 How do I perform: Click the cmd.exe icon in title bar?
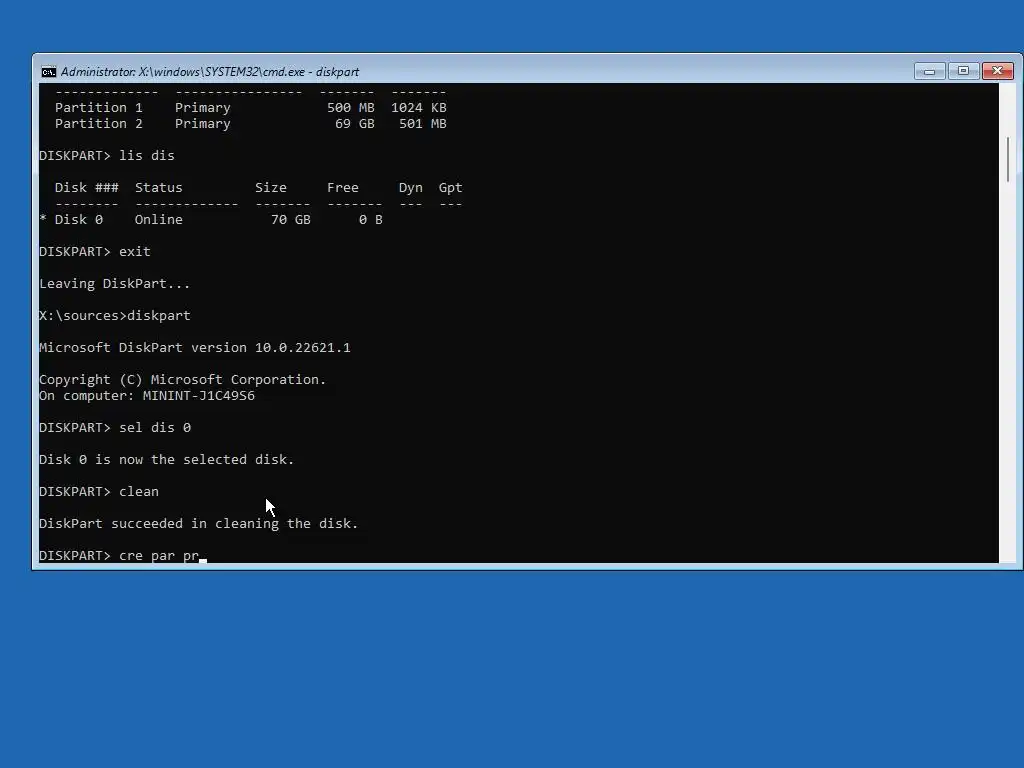(48, 72)
